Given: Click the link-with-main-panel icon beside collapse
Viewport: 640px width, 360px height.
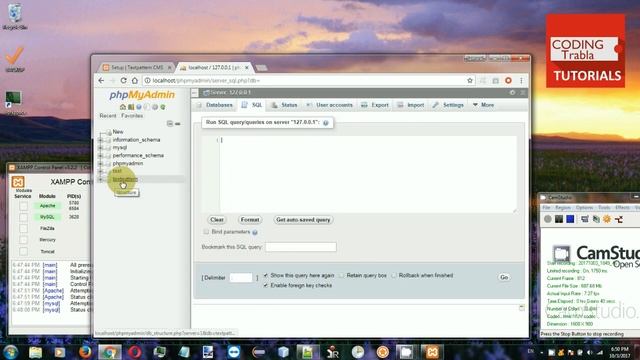Looking at the screenshot, I should pos(178,124).
